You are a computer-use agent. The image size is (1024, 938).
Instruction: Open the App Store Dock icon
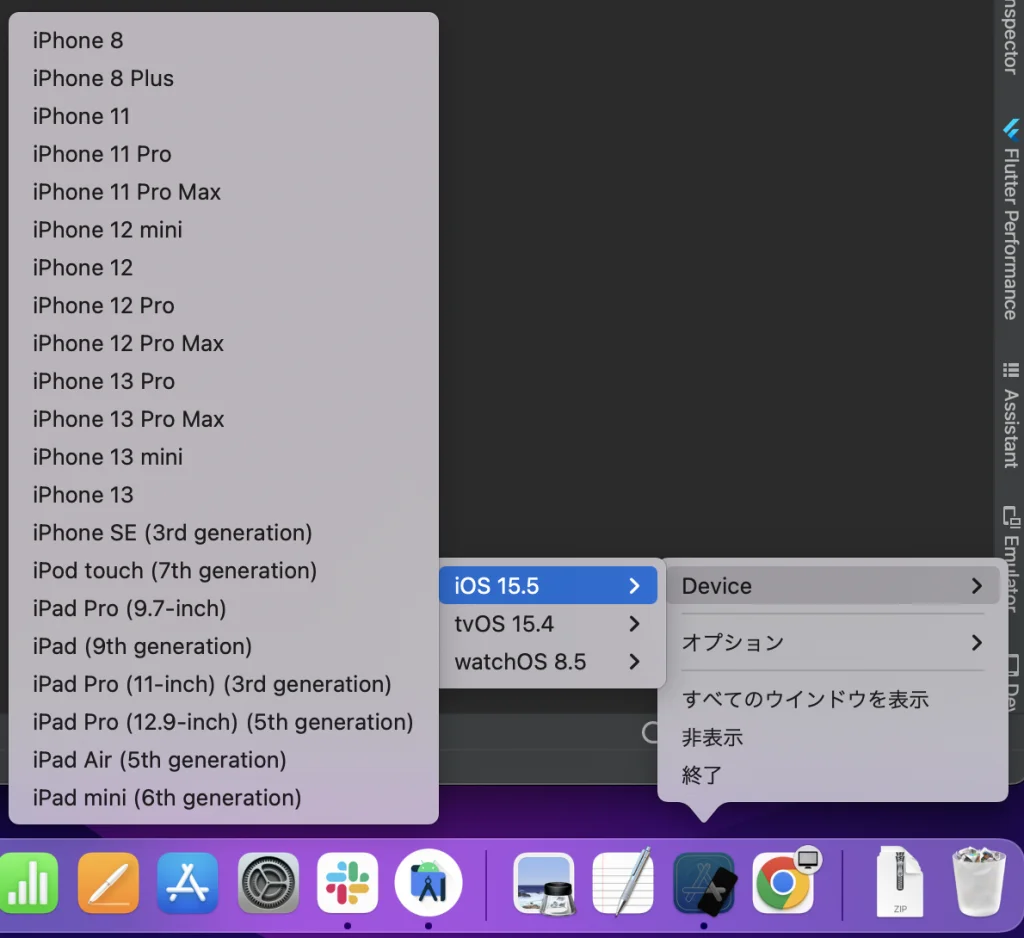tap(188, 882)
